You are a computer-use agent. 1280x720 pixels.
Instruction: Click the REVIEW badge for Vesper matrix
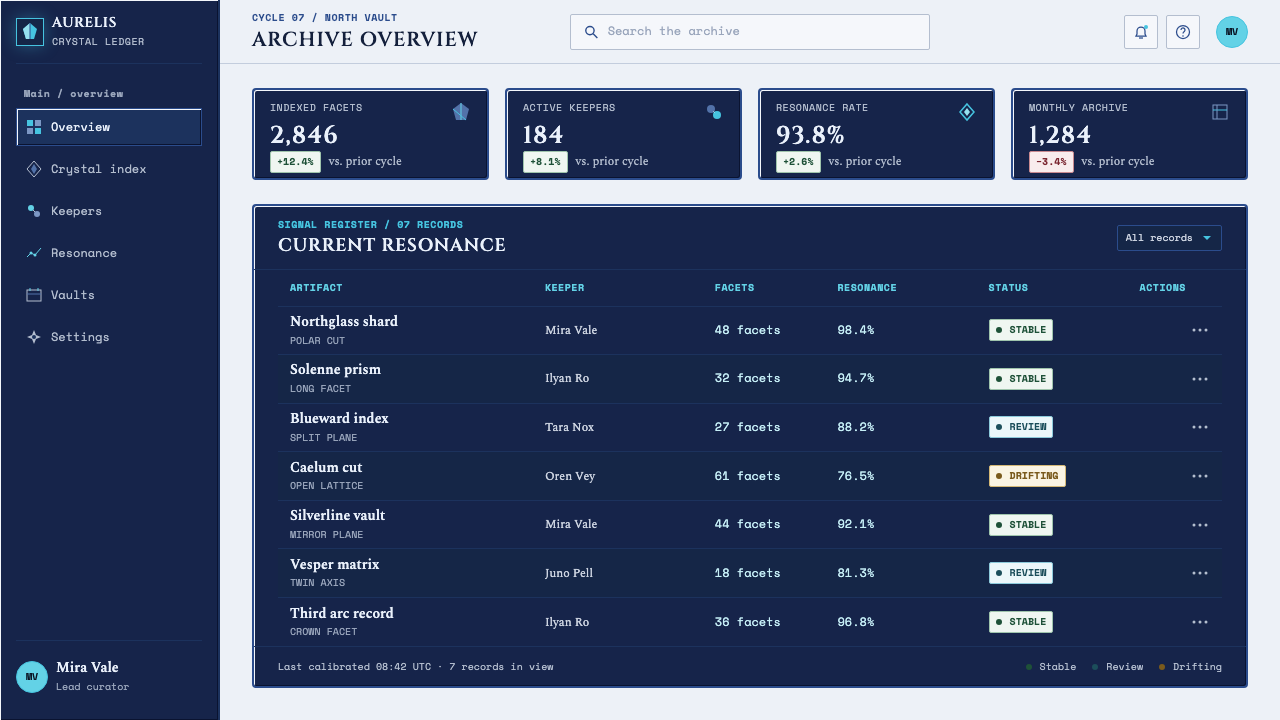click(x=1021, y=573)
